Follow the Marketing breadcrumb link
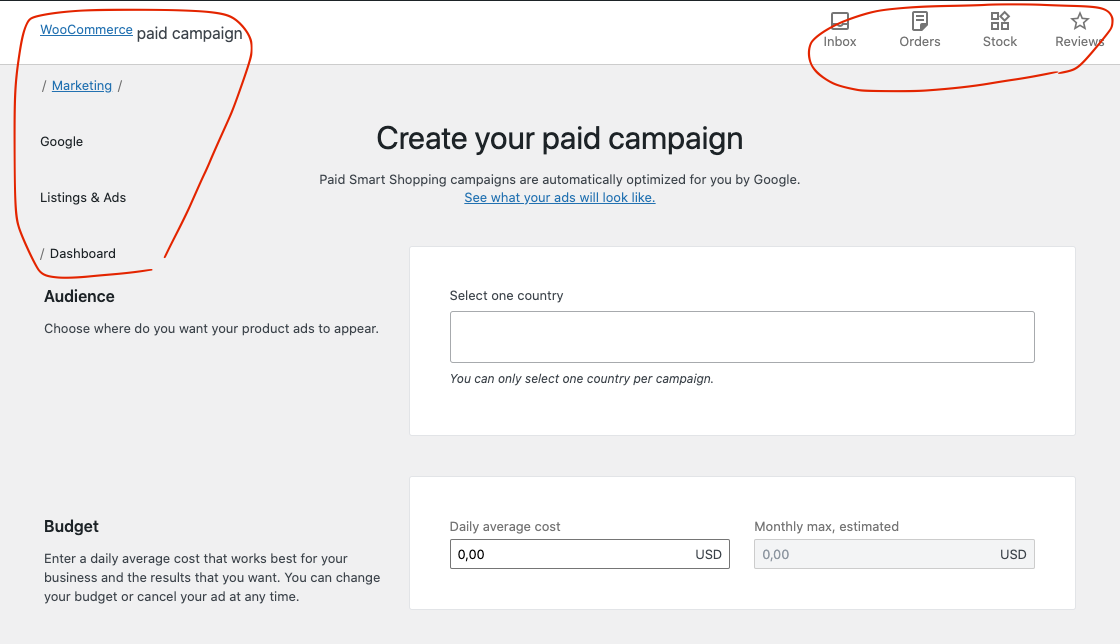The height and width of the screenshot is (644, 1120). coord(82,86)
